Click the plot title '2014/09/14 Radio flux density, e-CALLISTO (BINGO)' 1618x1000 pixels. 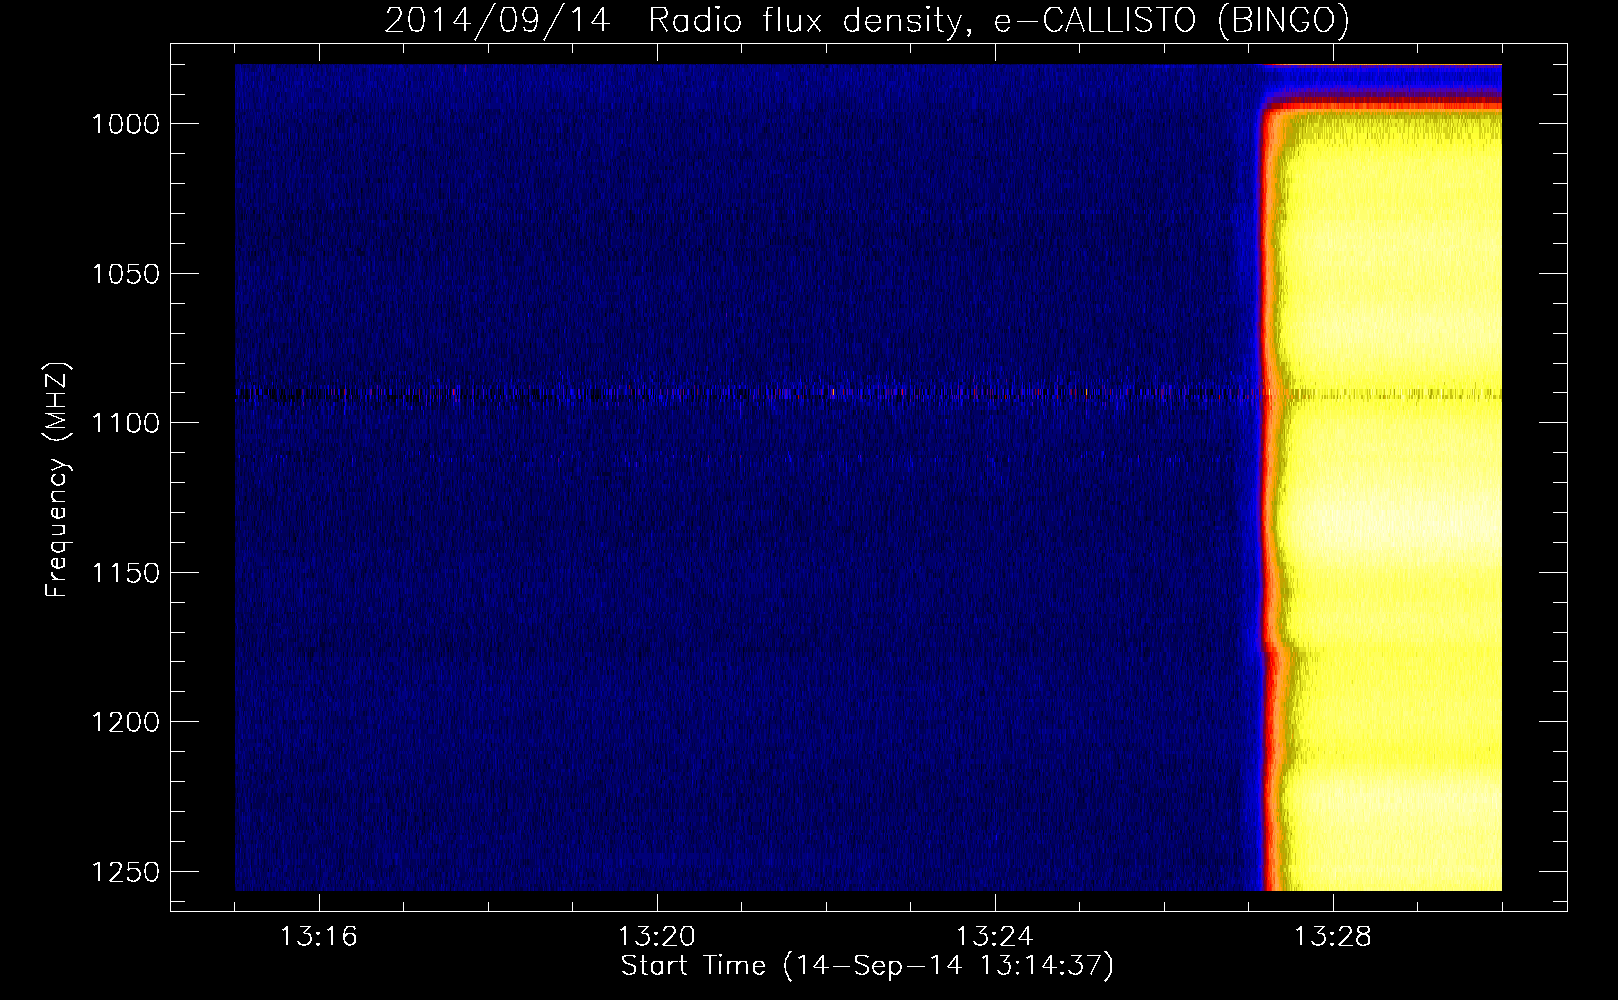[867, 20]
